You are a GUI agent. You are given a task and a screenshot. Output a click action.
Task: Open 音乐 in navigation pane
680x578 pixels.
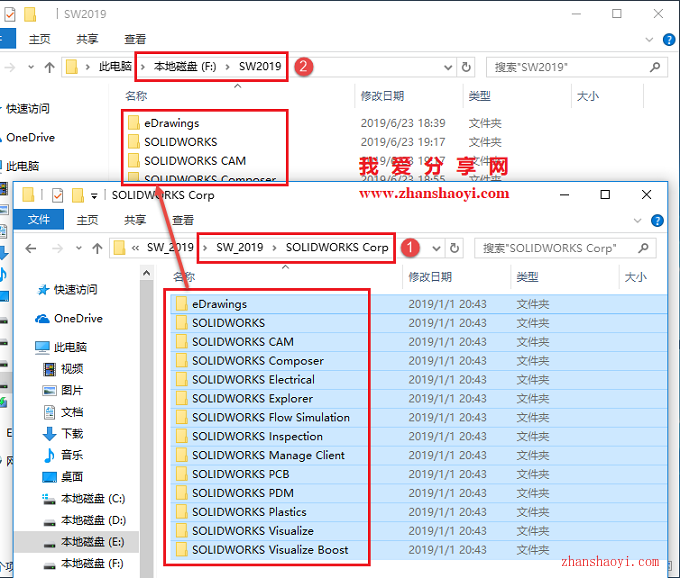[x=63, y=455]
